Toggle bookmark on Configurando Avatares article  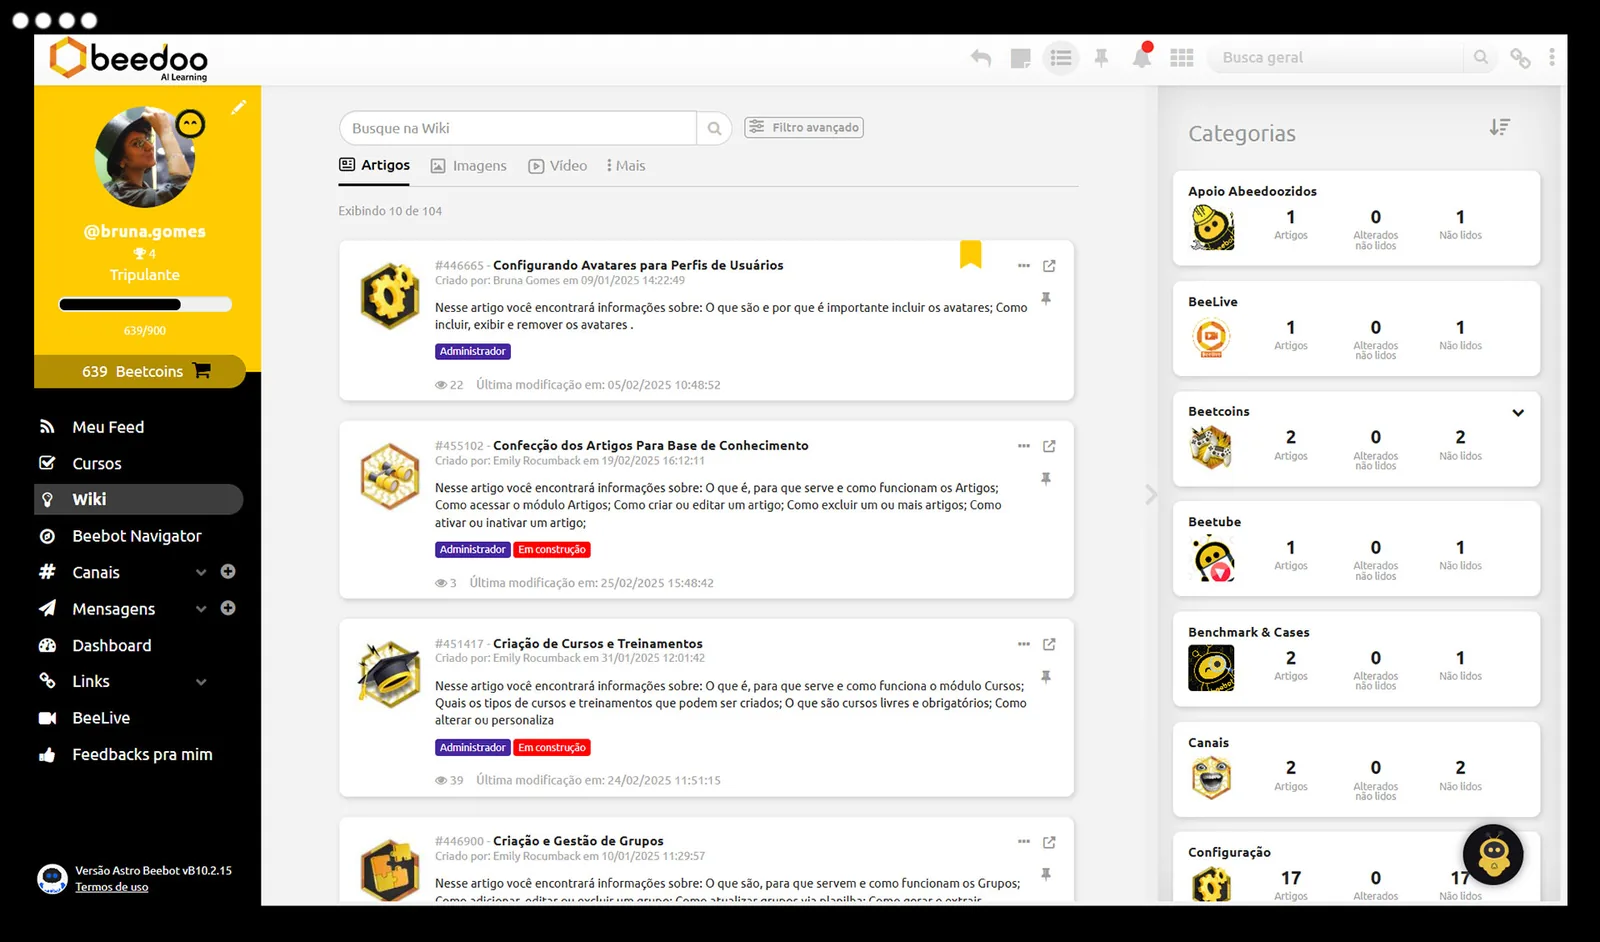pos(970,254)
